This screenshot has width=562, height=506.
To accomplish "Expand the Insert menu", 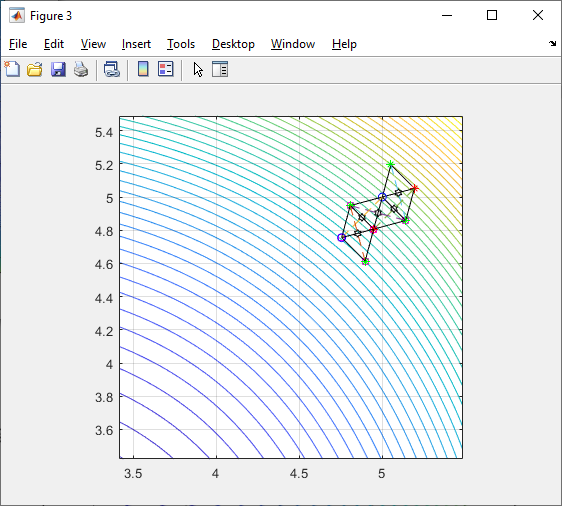I will (136, 44).
